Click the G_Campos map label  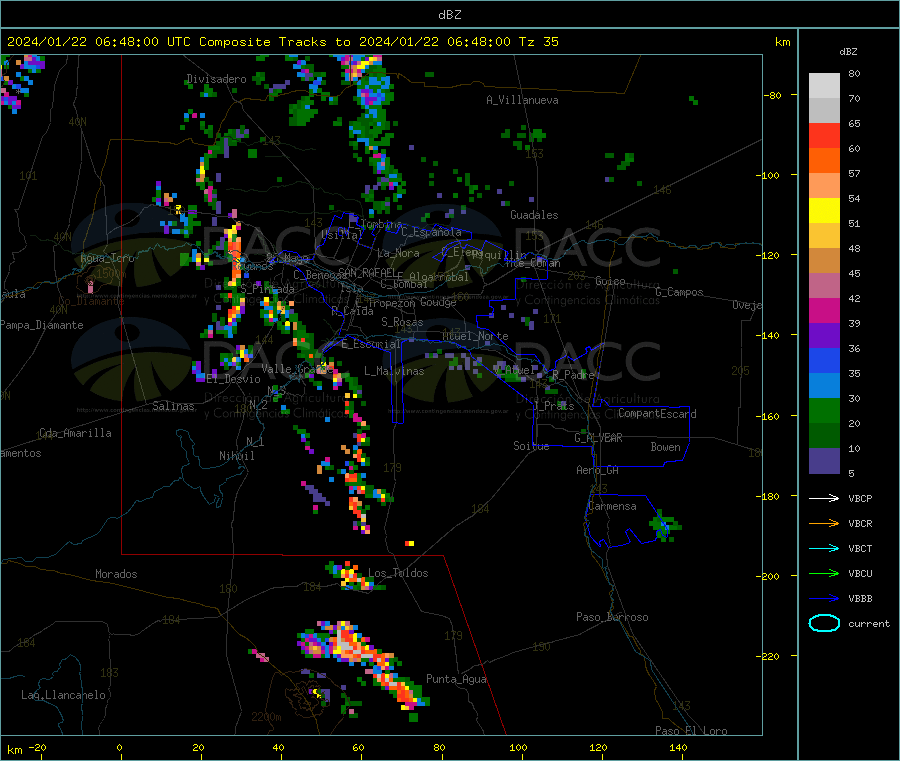(x=680, y=292)
